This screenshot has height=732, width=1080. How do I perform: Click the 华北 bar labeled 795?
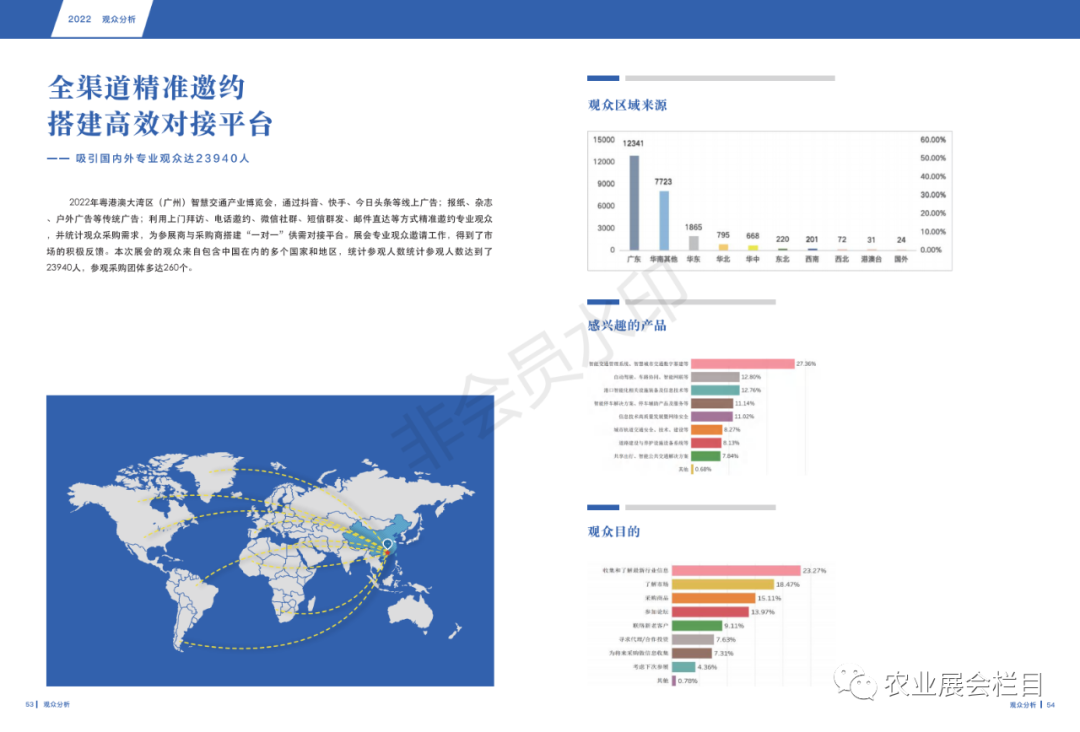[723, 247]
